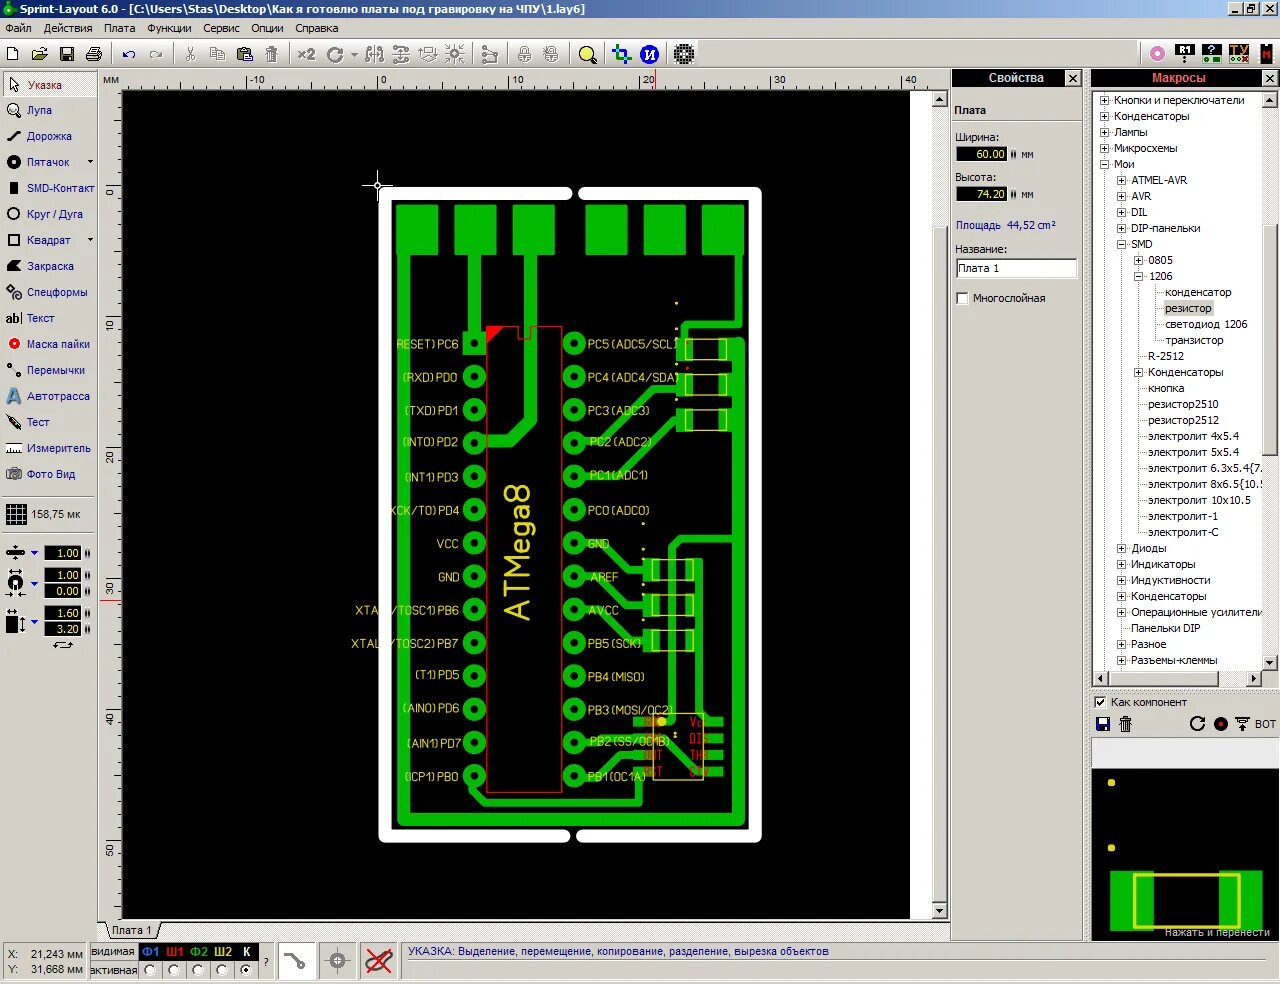Open a layout file with the folder icon

40,54
